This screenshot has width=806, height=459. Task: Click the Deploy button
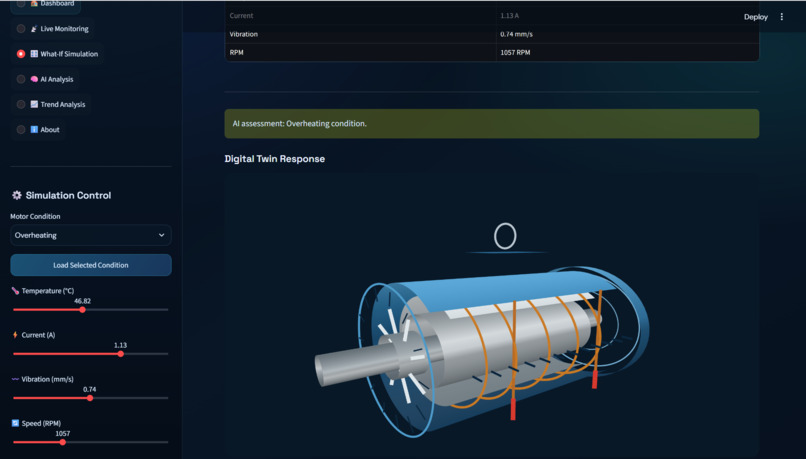[756, 17]
